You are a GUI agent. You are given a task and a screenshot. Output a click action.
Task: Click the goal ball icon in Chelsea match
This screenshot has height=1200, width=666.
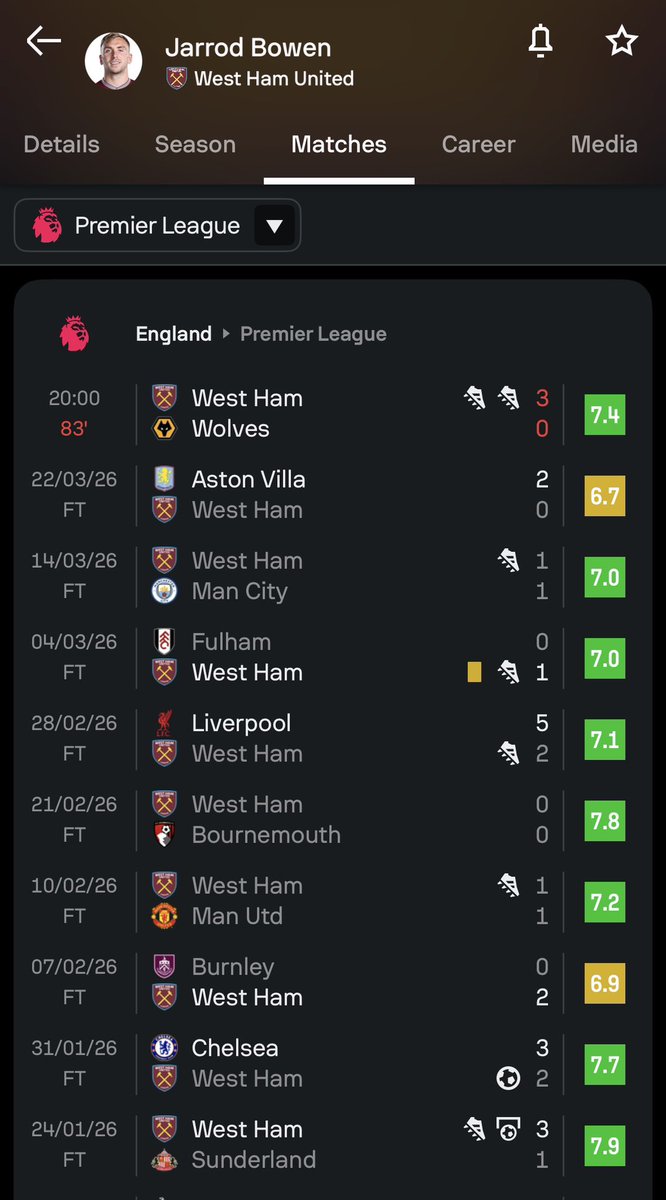pos(508,1078)
